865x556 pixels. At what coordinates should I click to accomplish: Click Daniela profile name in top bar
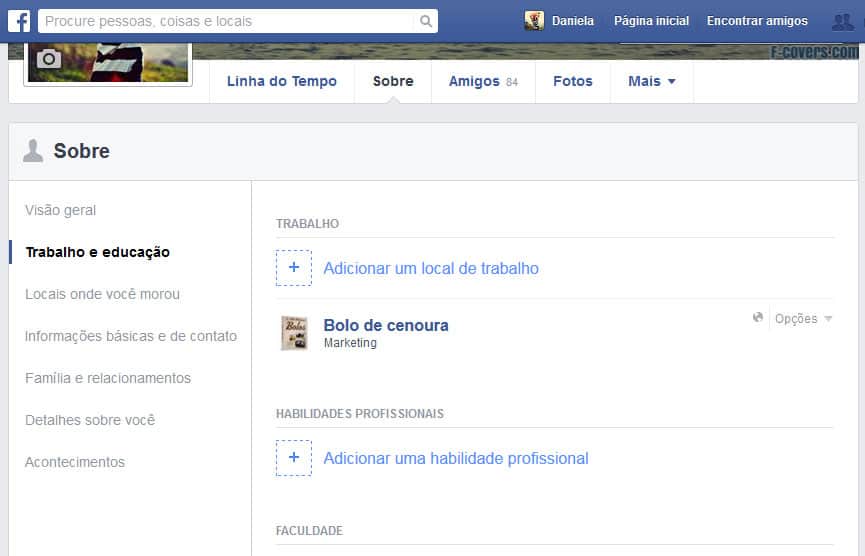[573, 21]
